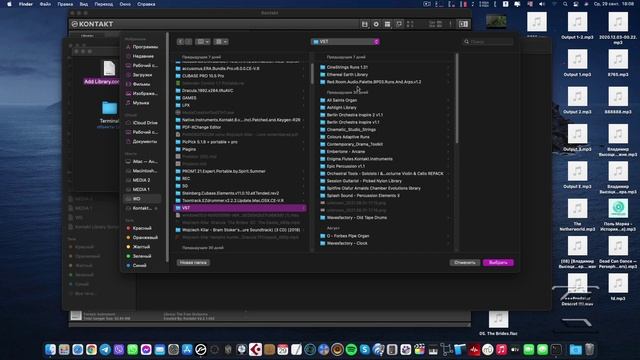Screen dimensions: 640x360
Task: Open the Окно menu
Action: coord(125,4)
